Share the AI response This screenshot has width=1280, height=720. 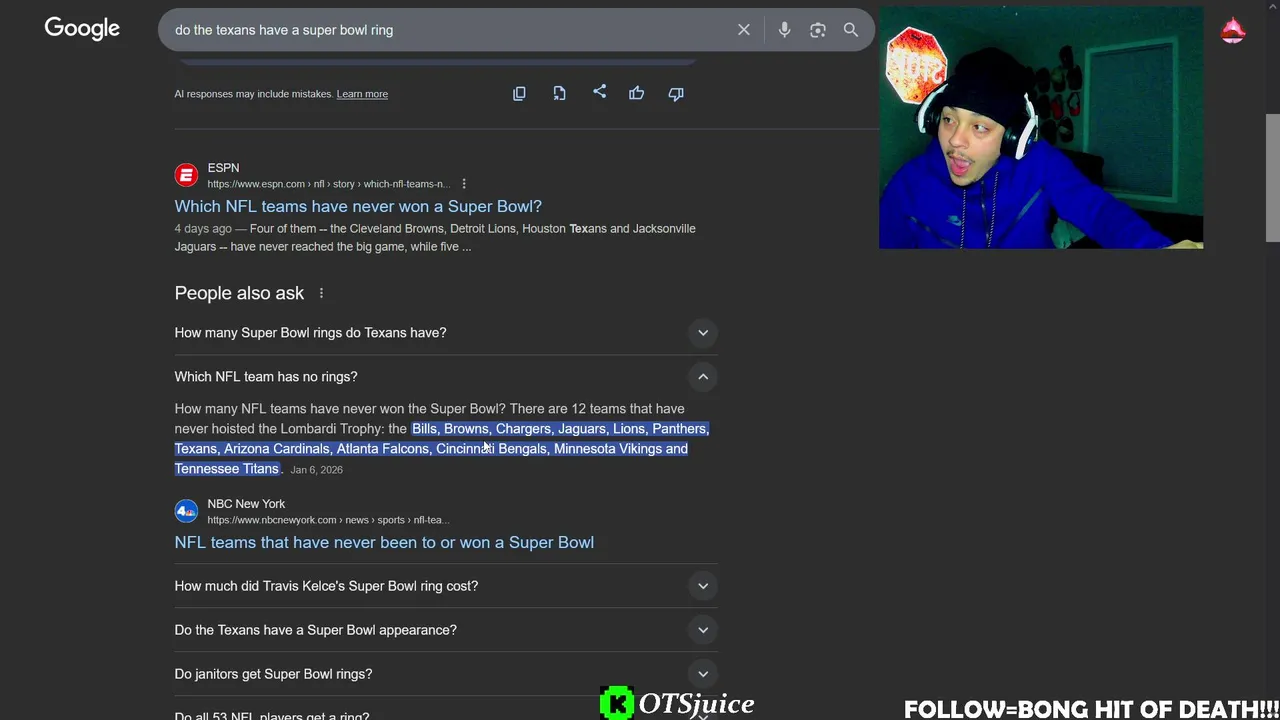coord(599,92)
